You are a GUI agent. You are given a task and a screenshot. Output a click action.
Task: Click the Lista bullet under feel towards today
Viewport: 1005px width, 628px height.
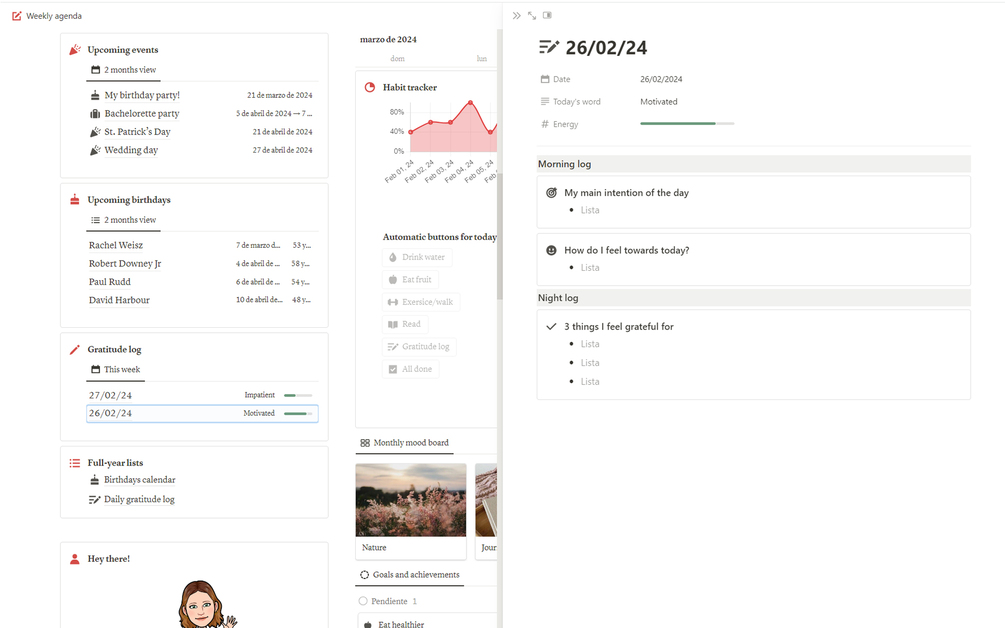[590, 268]
